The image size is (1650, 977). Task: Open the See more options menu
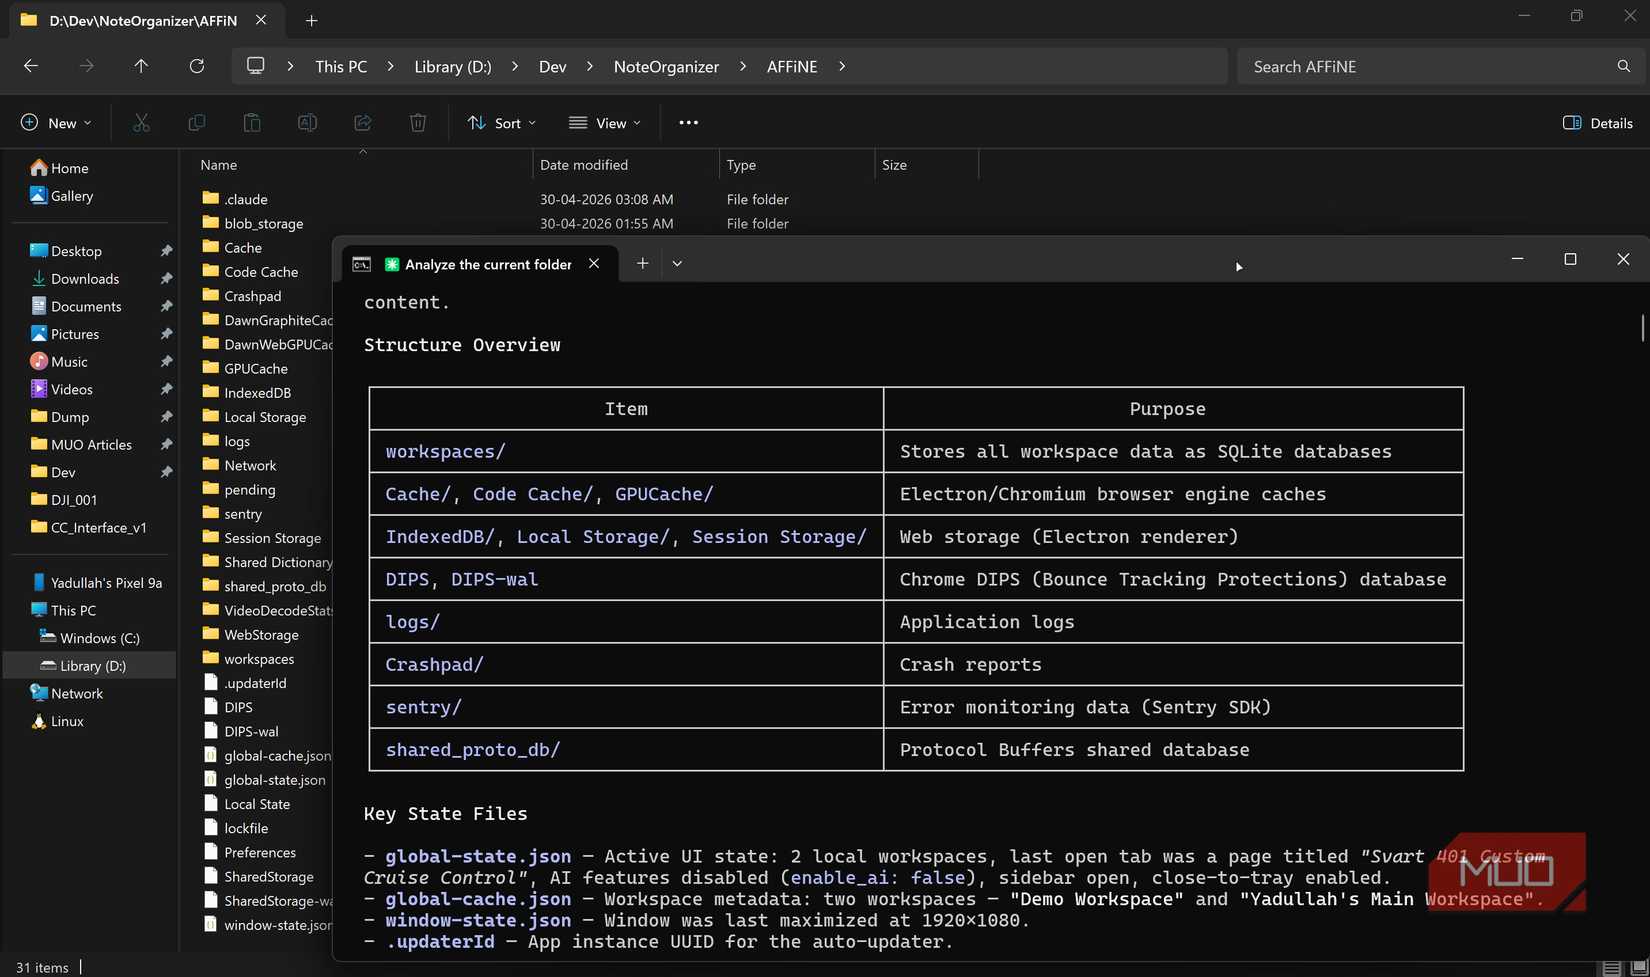click(x=688, y=123)
